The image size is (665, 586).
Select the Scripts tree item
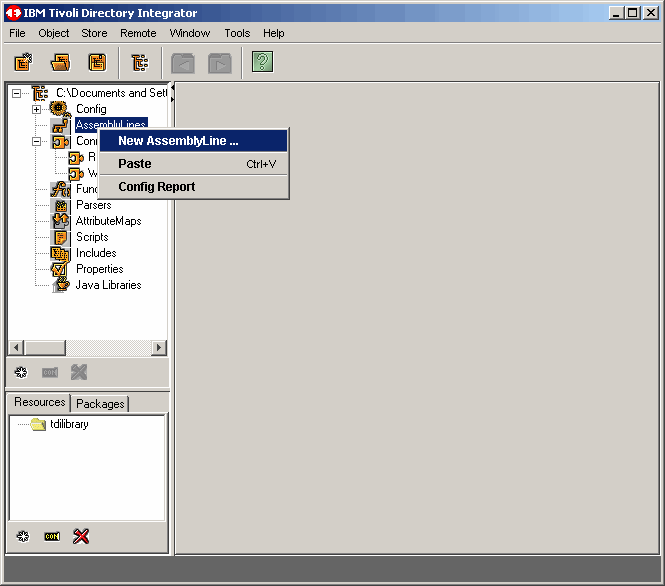click(x=92, y=237)
